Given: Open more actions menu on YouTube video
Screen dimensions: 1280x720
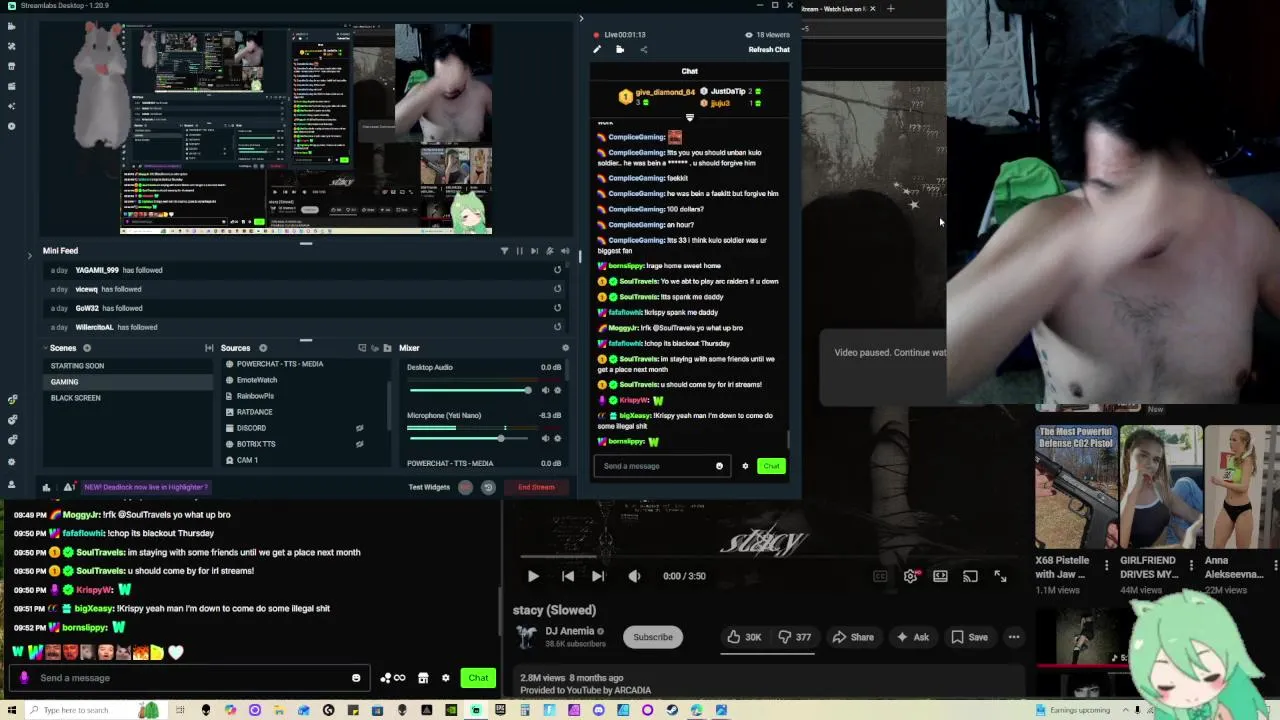Looking at the screenshot, I should point(1014,637).
